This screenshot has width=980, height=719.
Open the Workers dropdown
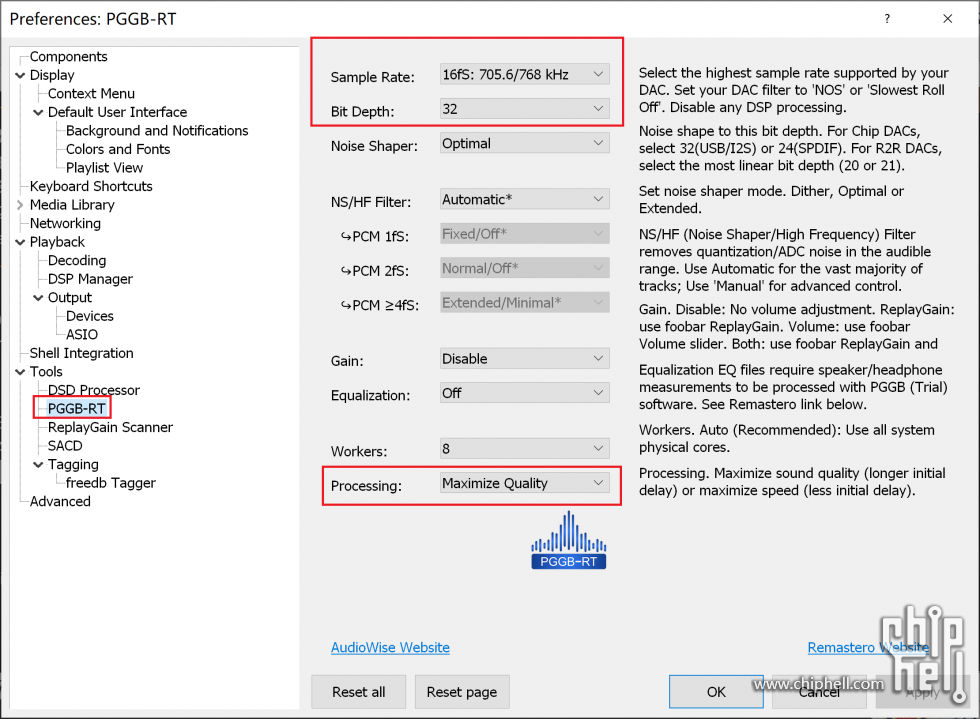pos(524,449)
